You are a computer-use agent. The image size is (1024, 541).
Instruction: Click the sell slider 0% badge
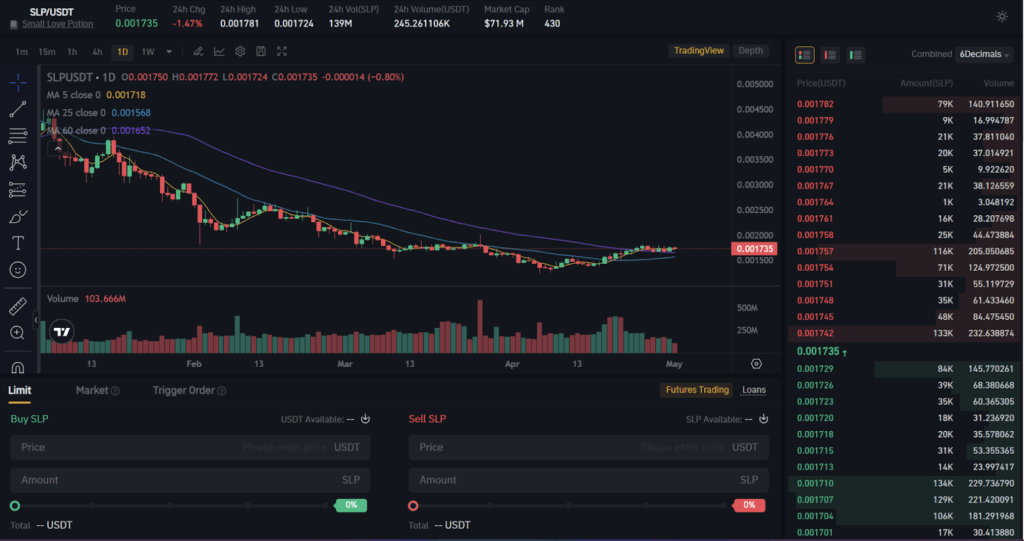pyautogui.click(x=748, y=505)
